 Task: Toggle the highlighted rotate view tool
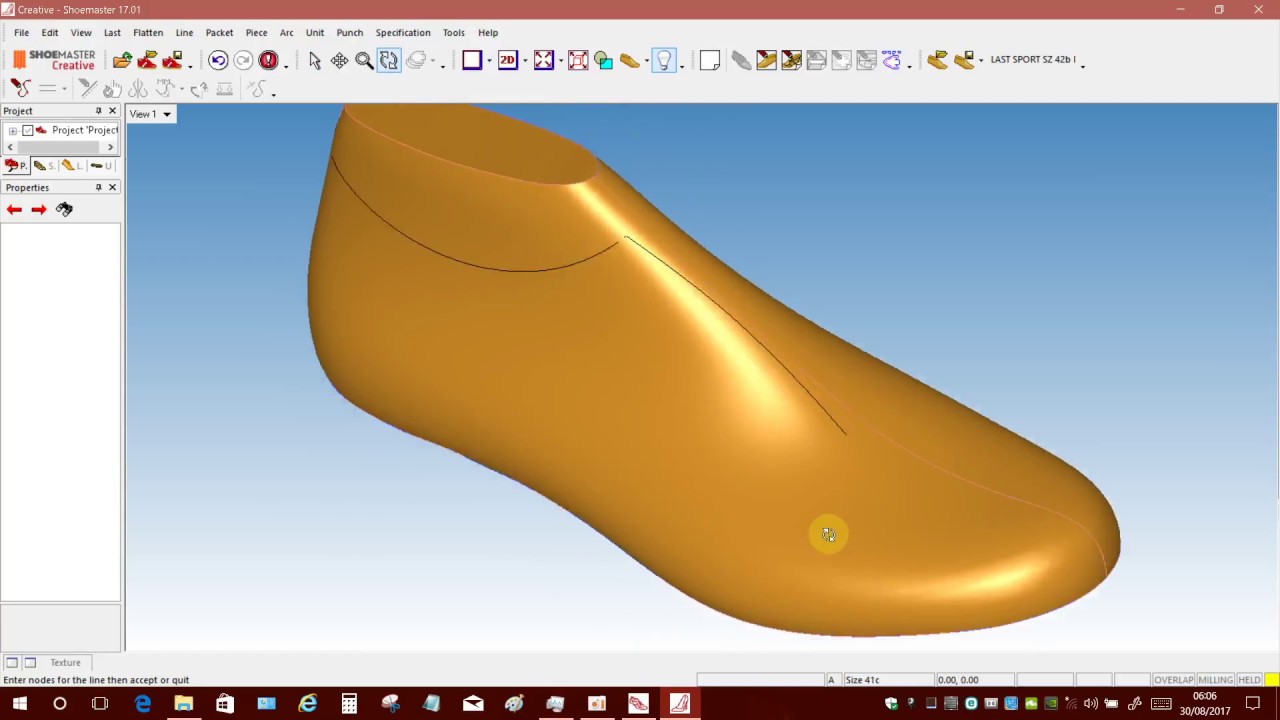[389, 60]
